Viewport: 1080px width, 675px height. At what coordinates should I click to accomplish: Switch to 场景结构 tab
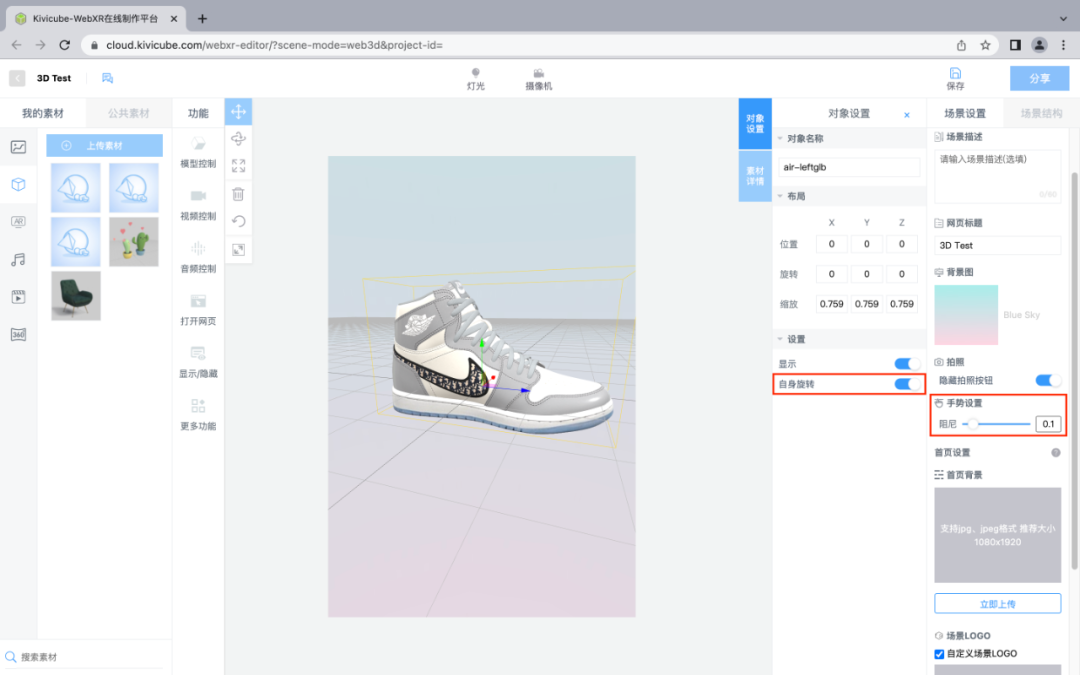[1041, 113]
